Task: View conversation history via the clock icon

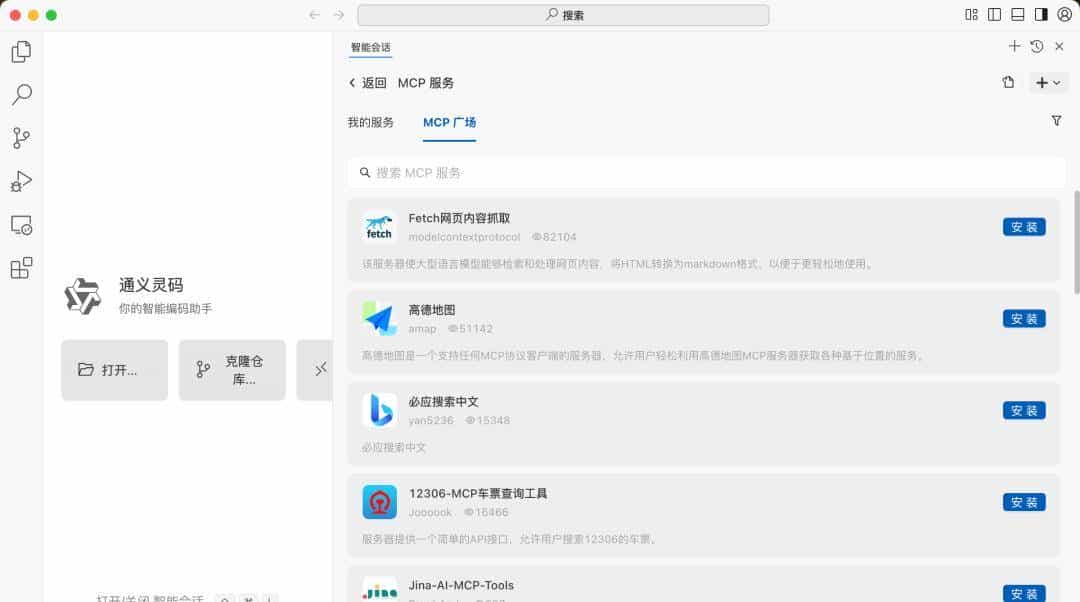Action: coord(1037,46)
